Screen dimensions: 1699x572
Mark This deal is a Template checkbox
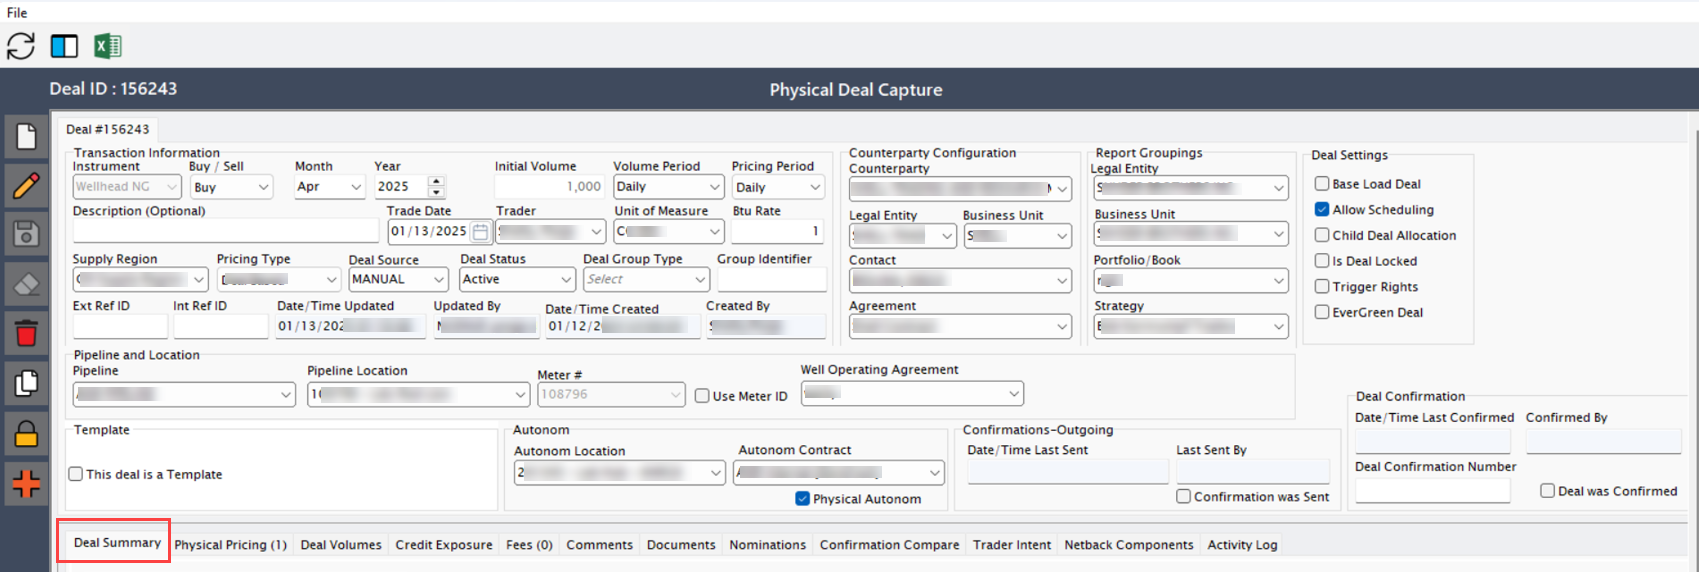pos(75,474)
